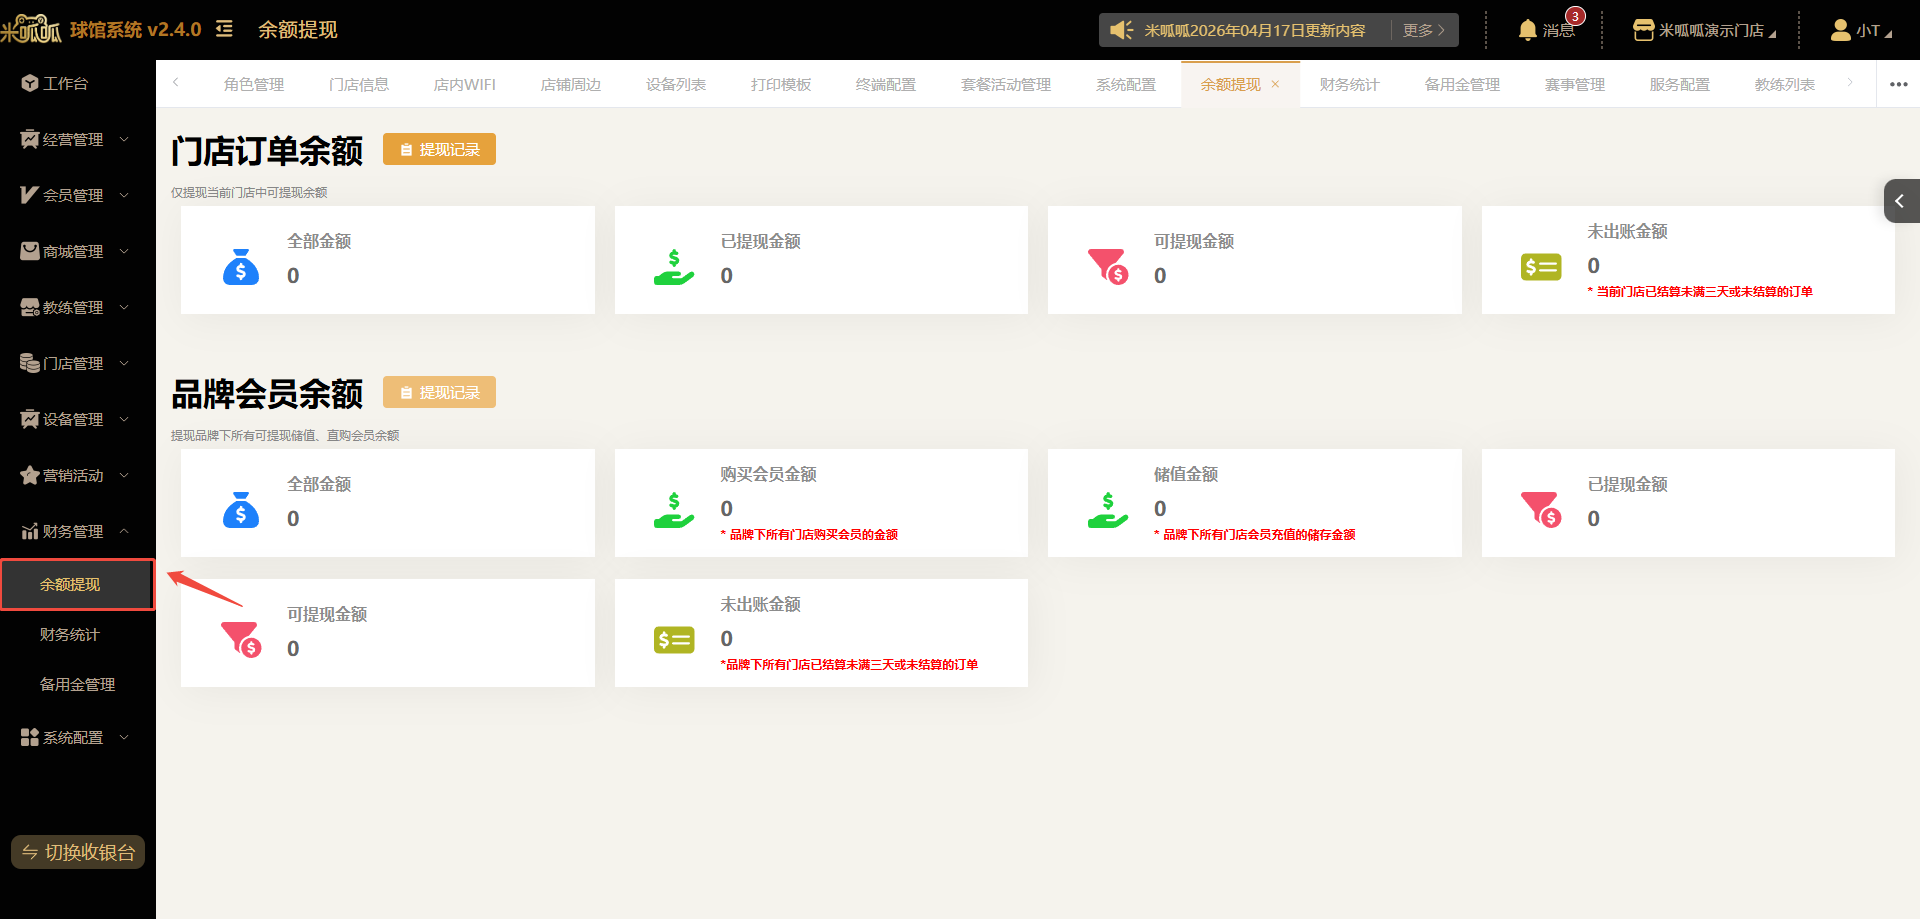Switch to the 备用金管理 tab
The height and width of the screenshot is (919, 1920).
point(1462,85)
